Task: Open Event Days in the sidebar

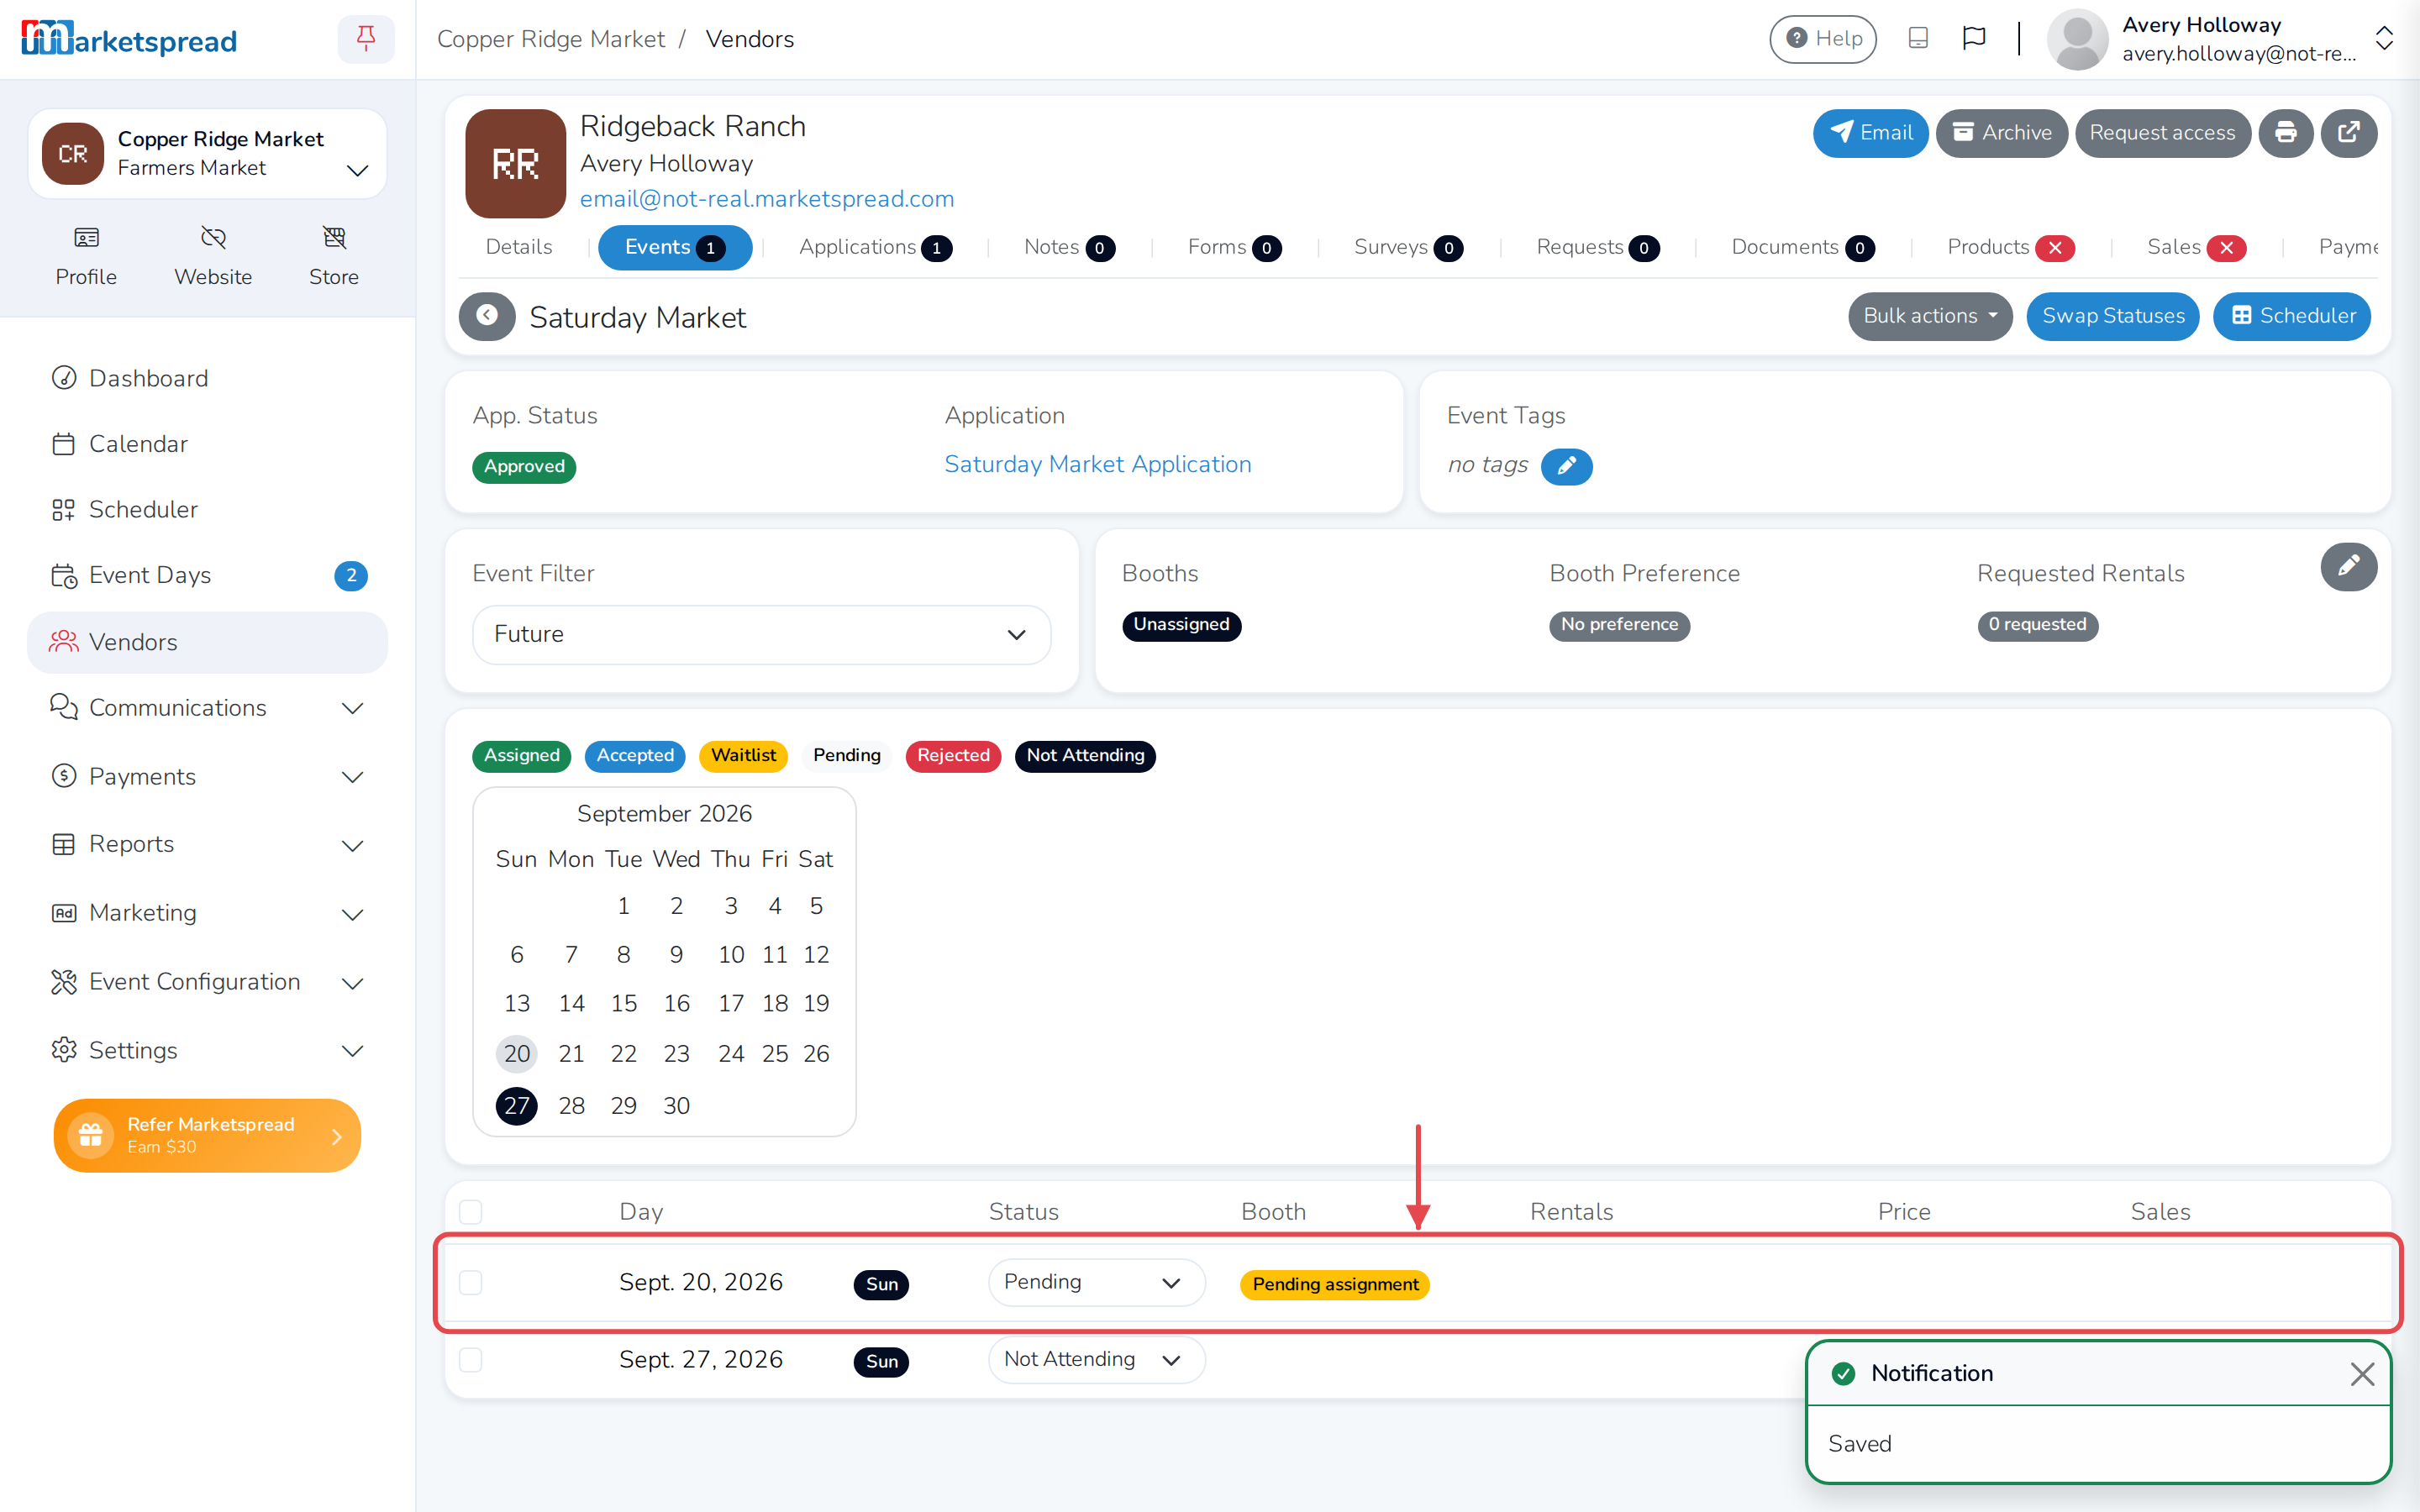Action: click(207, 575)
